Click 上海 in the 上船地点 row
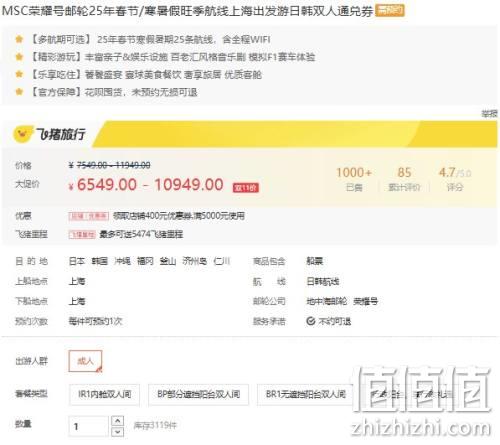The image size is (500, 445). pos(77,281)
